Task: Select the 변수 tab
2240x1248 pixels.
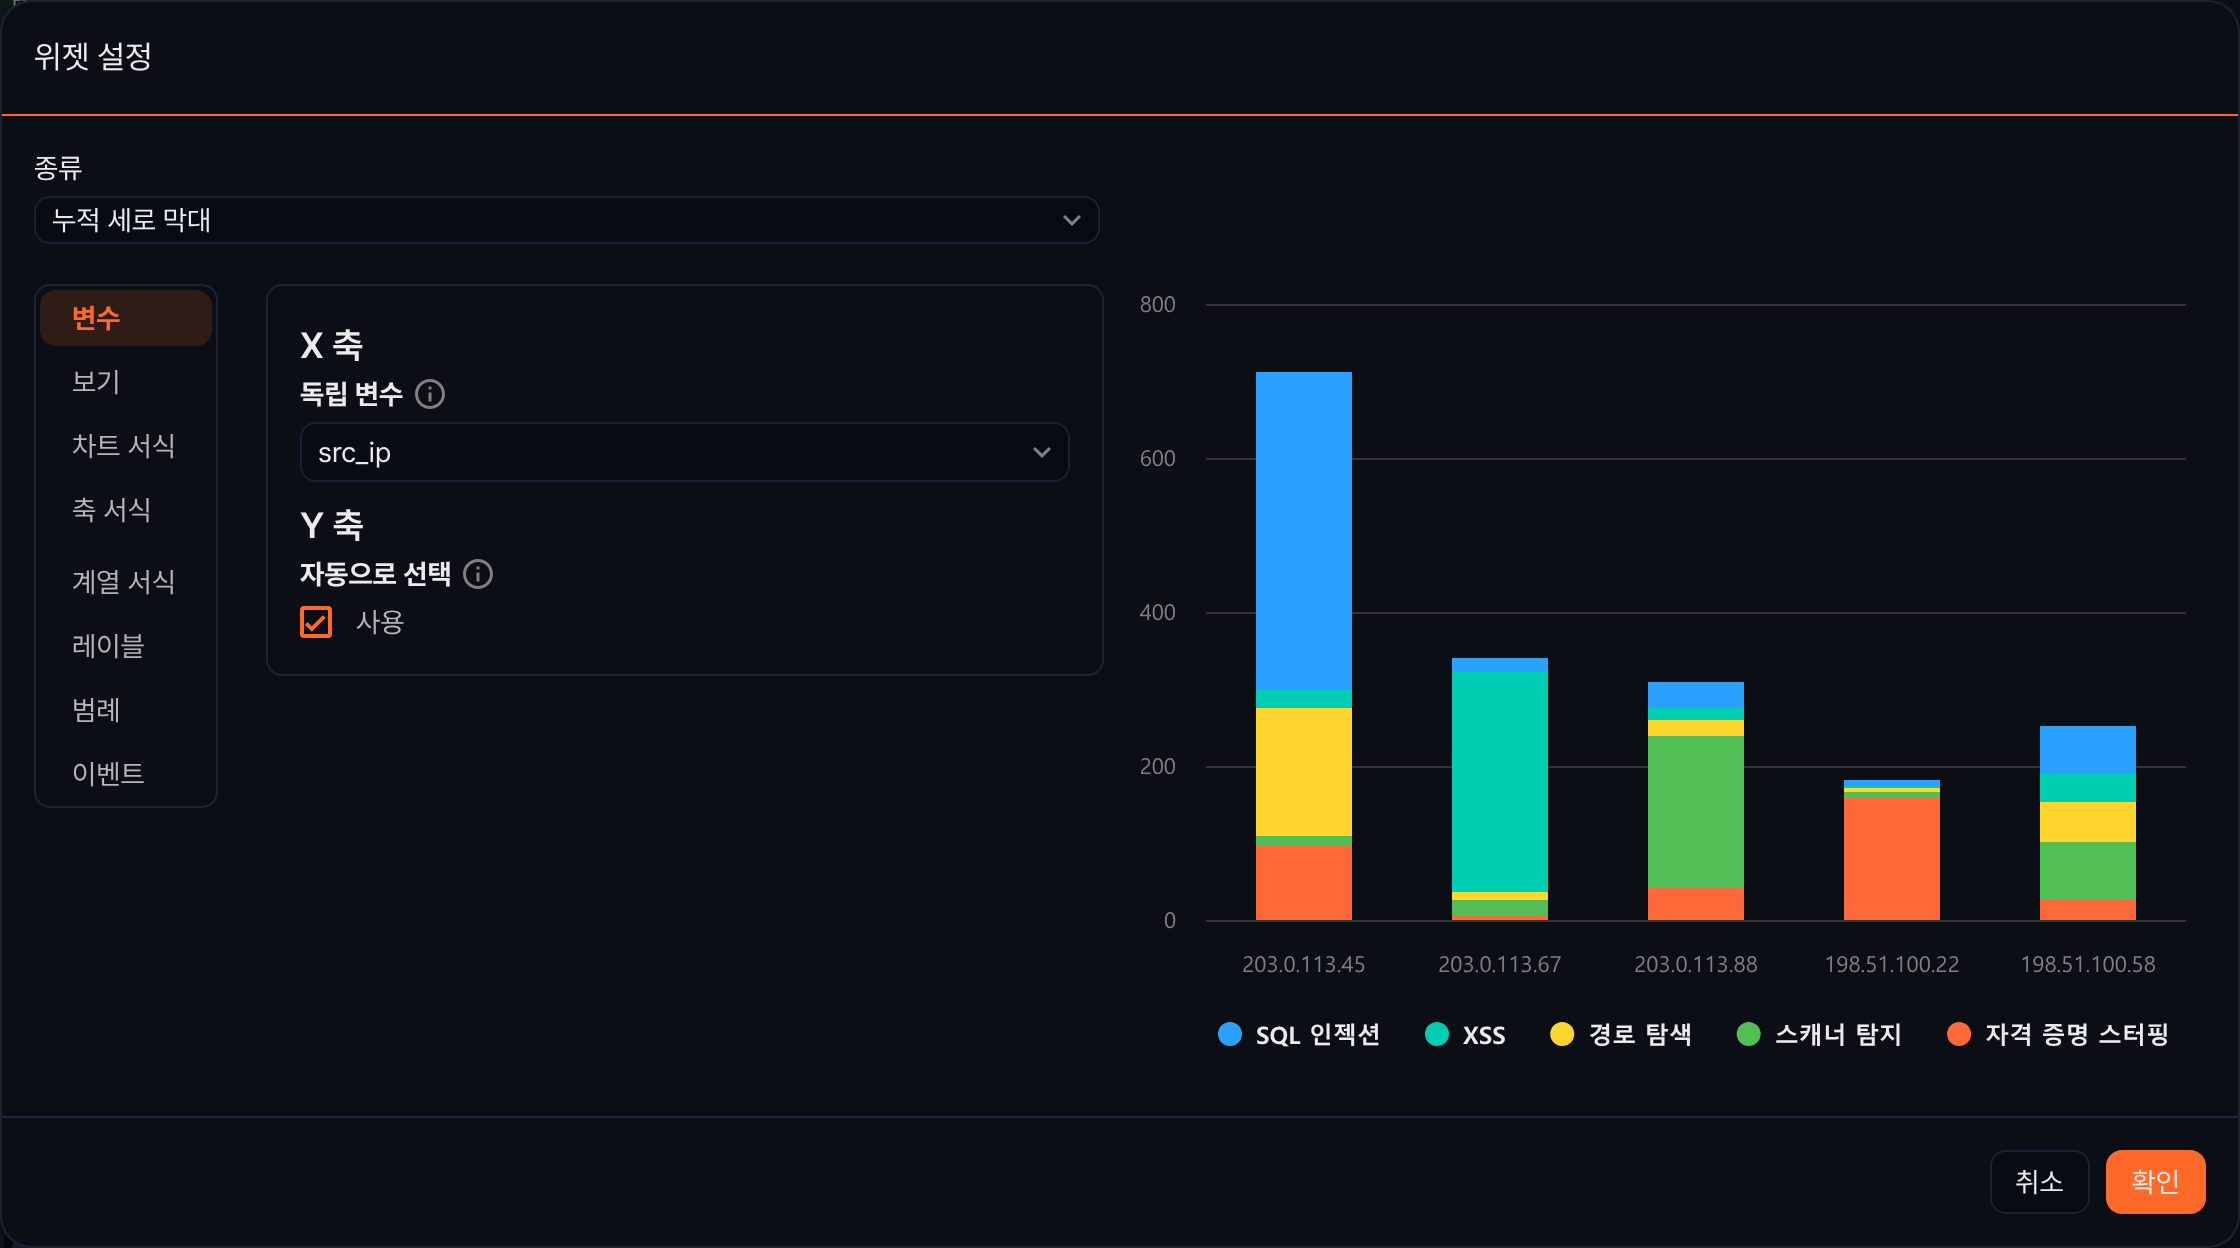Action: point(126,318)
